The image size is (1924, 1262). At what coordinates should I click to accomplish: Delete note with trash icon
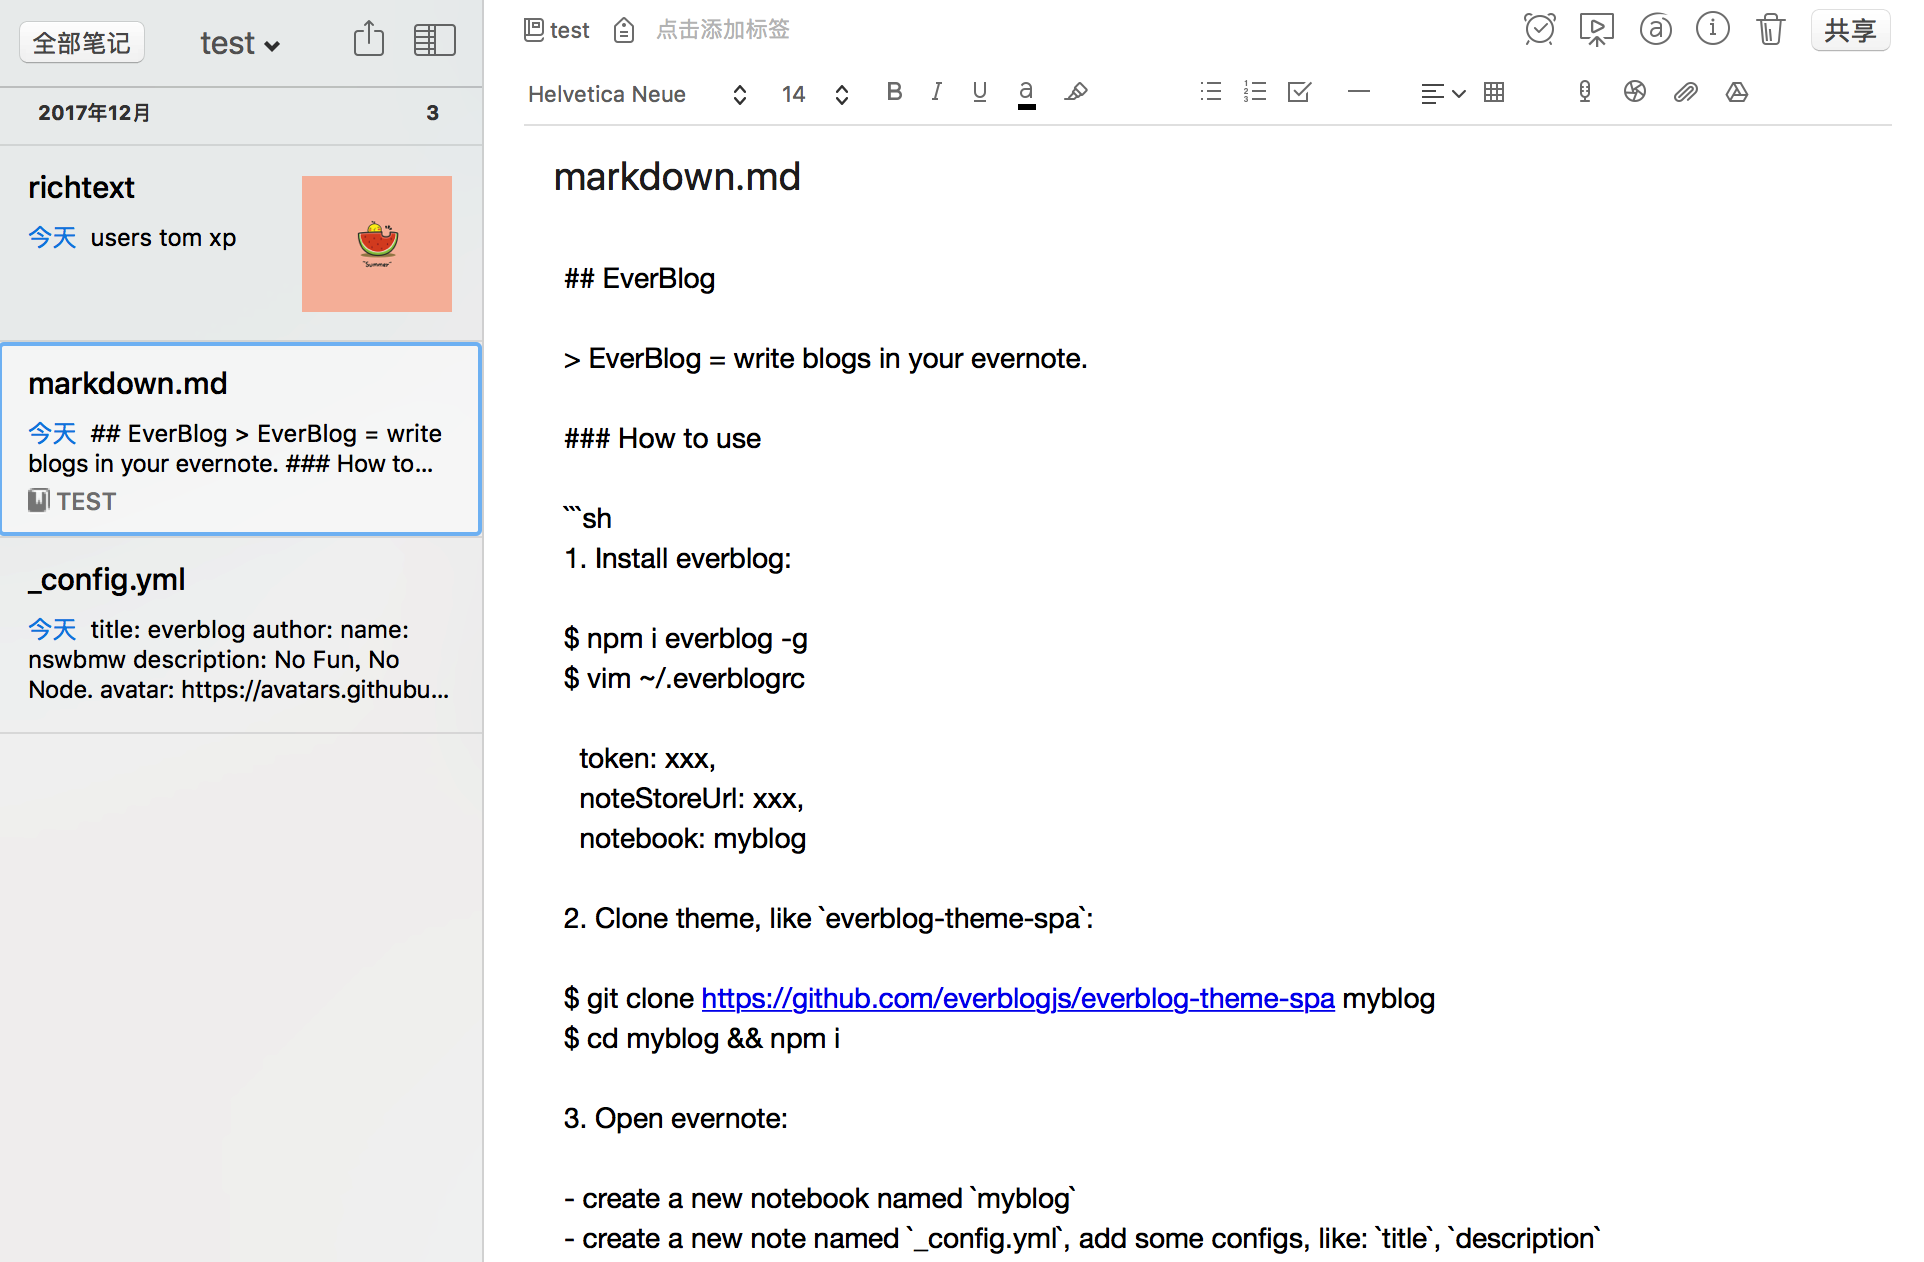[x=1770, y=30]
